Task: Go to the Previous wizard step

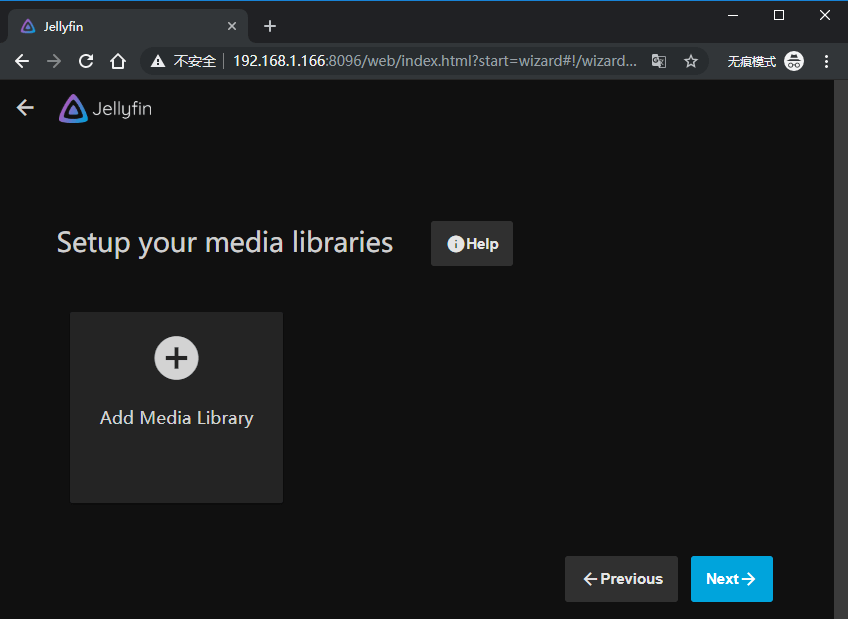Action: [621, 579]
